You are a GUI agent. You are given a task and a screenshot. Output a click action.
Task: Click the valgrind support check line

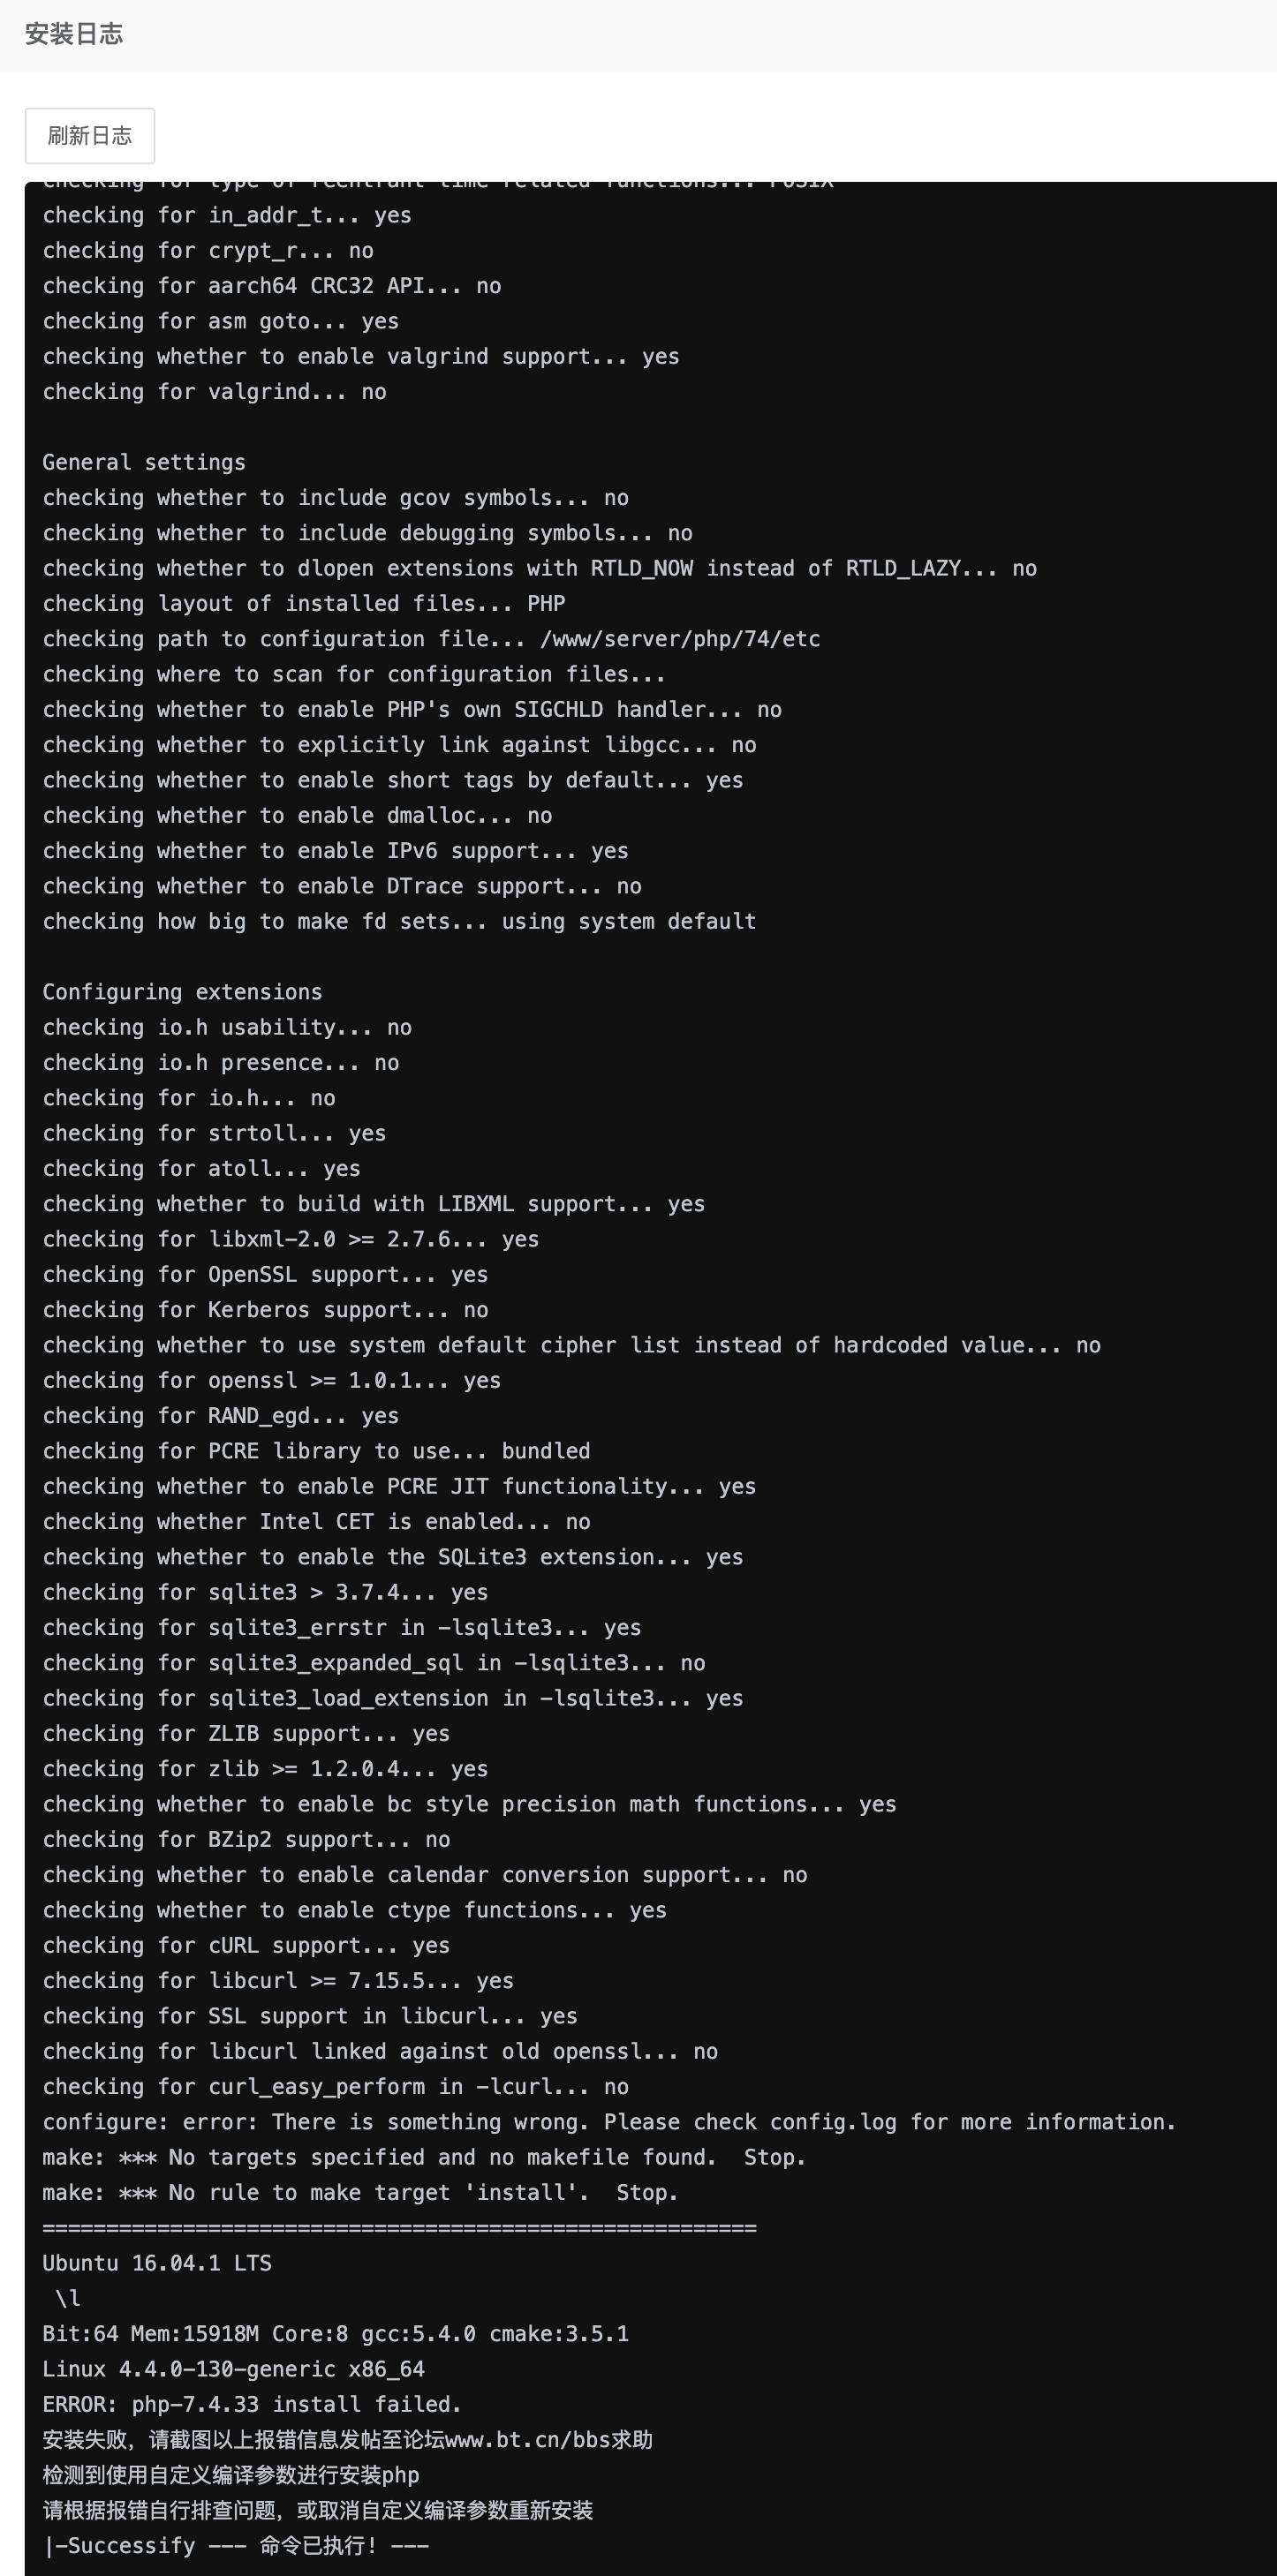pos(360,357)
